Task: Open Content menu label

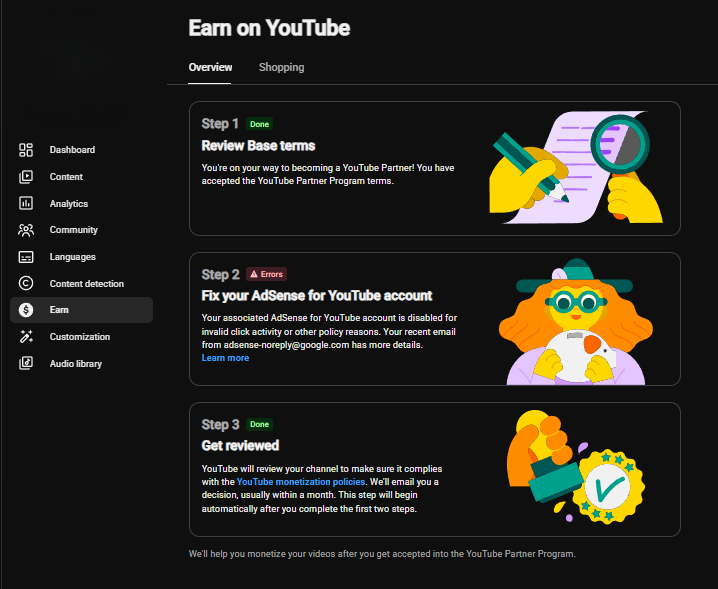Action: [66, 177]
